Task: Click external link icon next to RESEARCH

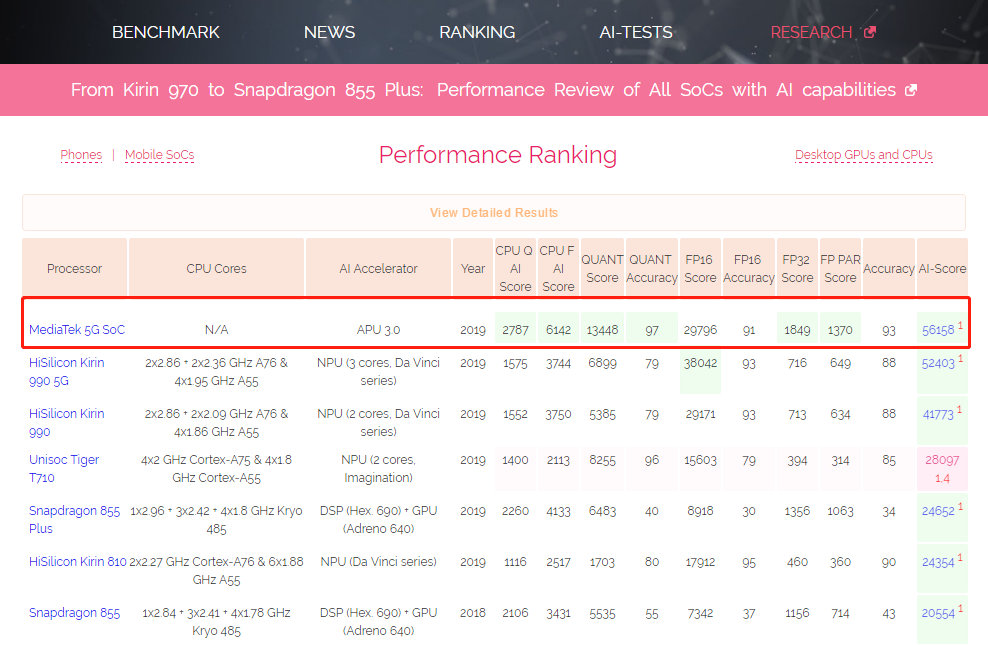Action: click(870, 31)
